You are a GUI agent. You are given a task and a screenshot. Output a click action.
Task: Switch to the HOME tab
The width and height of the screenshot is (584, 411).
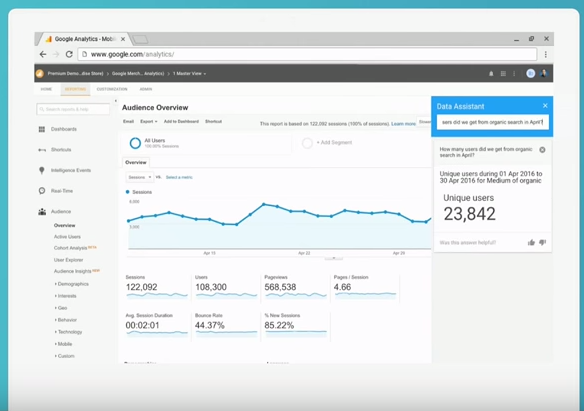tap(46, 89)
